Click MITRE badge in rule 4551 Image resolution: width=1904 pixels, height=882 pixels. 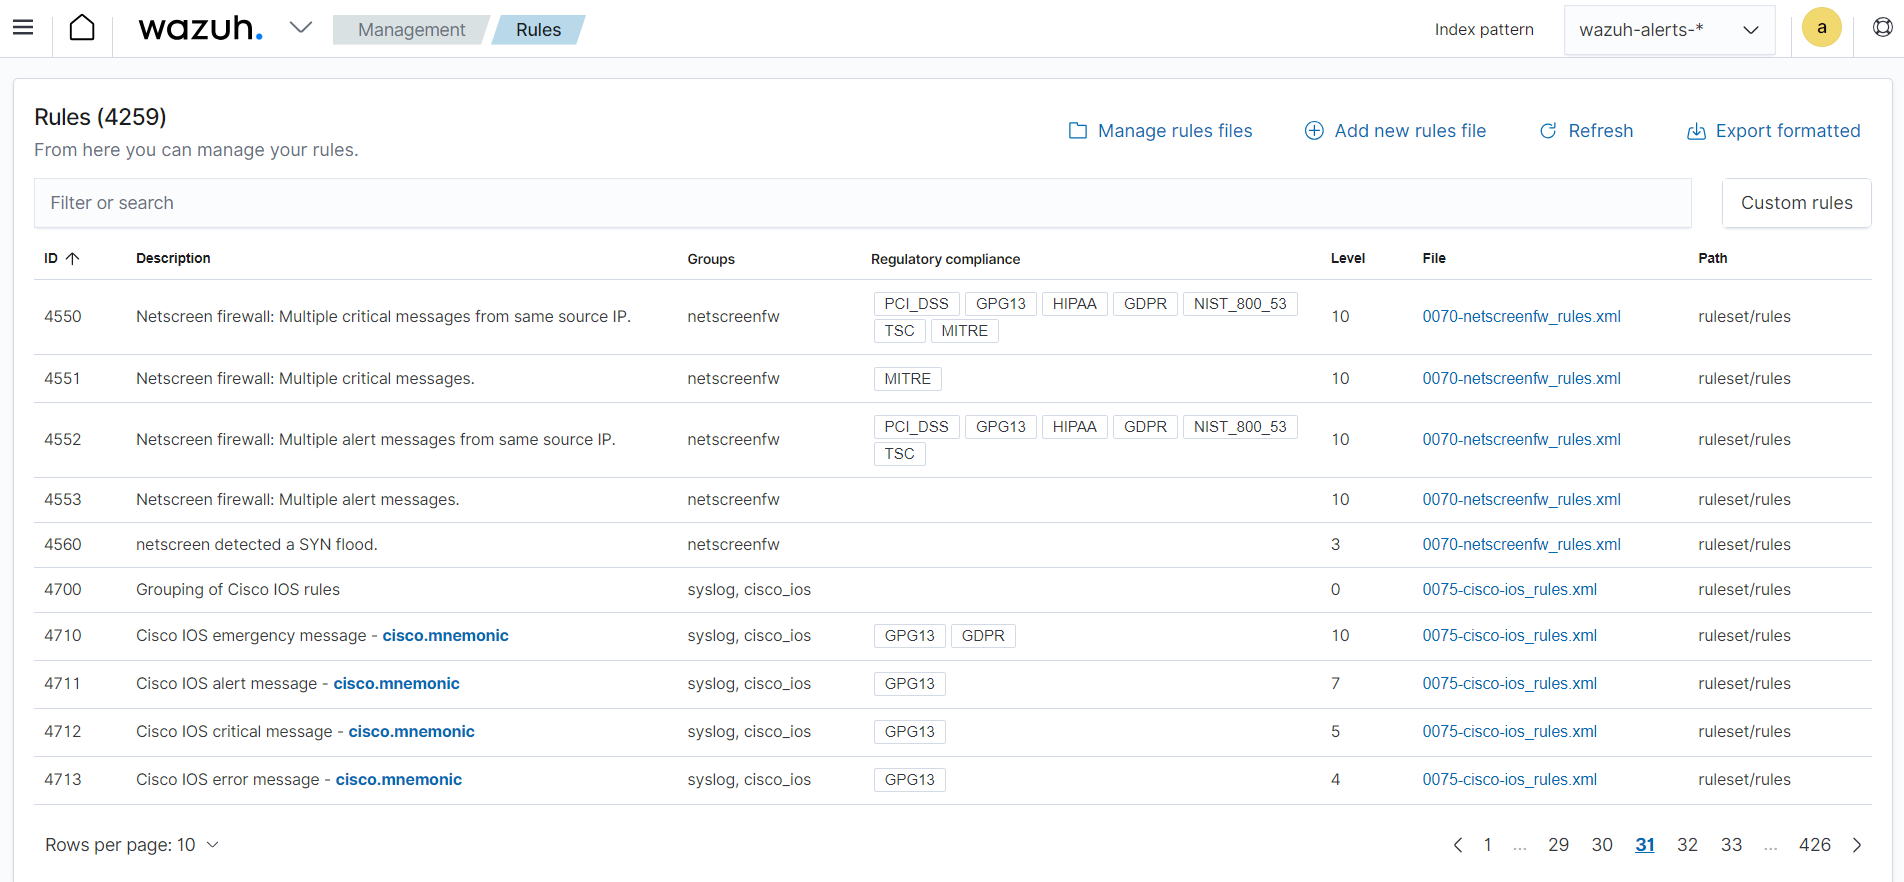tap(907, 379)
